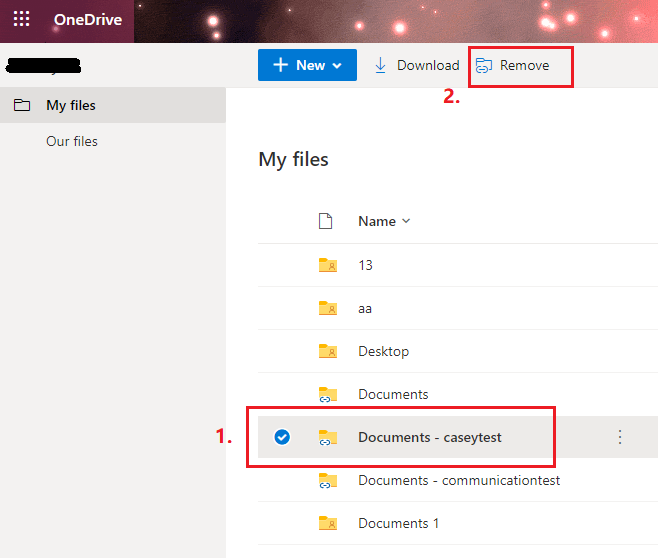Click the Remove shortcut folder icon
658x558 pixels.
point(483,65)
